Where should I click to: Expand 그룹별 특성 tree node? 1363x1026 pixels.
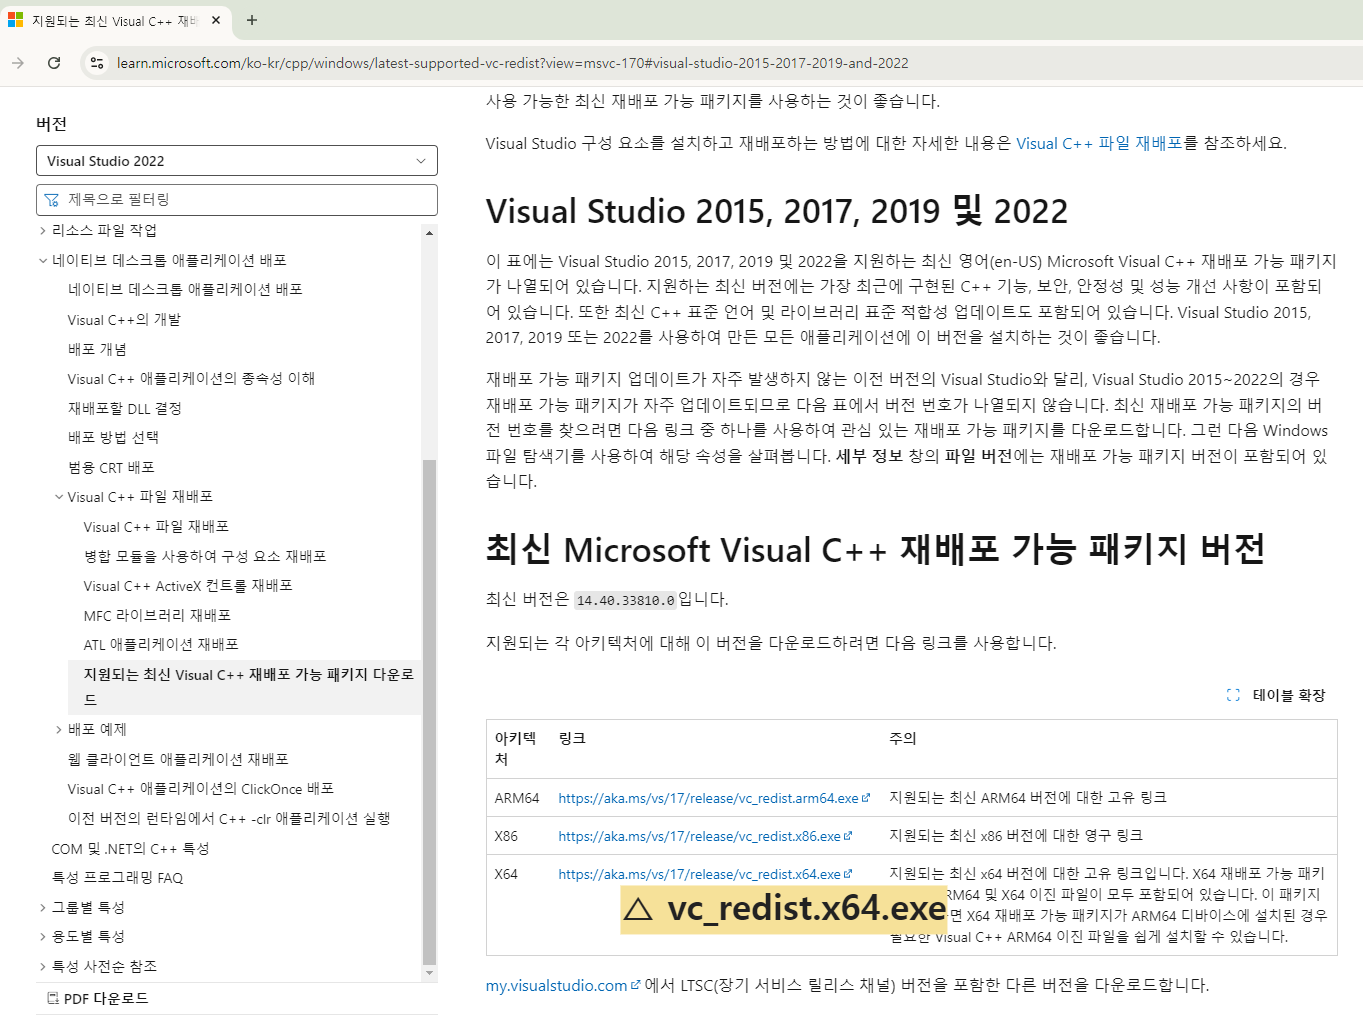tap(43, 908)
